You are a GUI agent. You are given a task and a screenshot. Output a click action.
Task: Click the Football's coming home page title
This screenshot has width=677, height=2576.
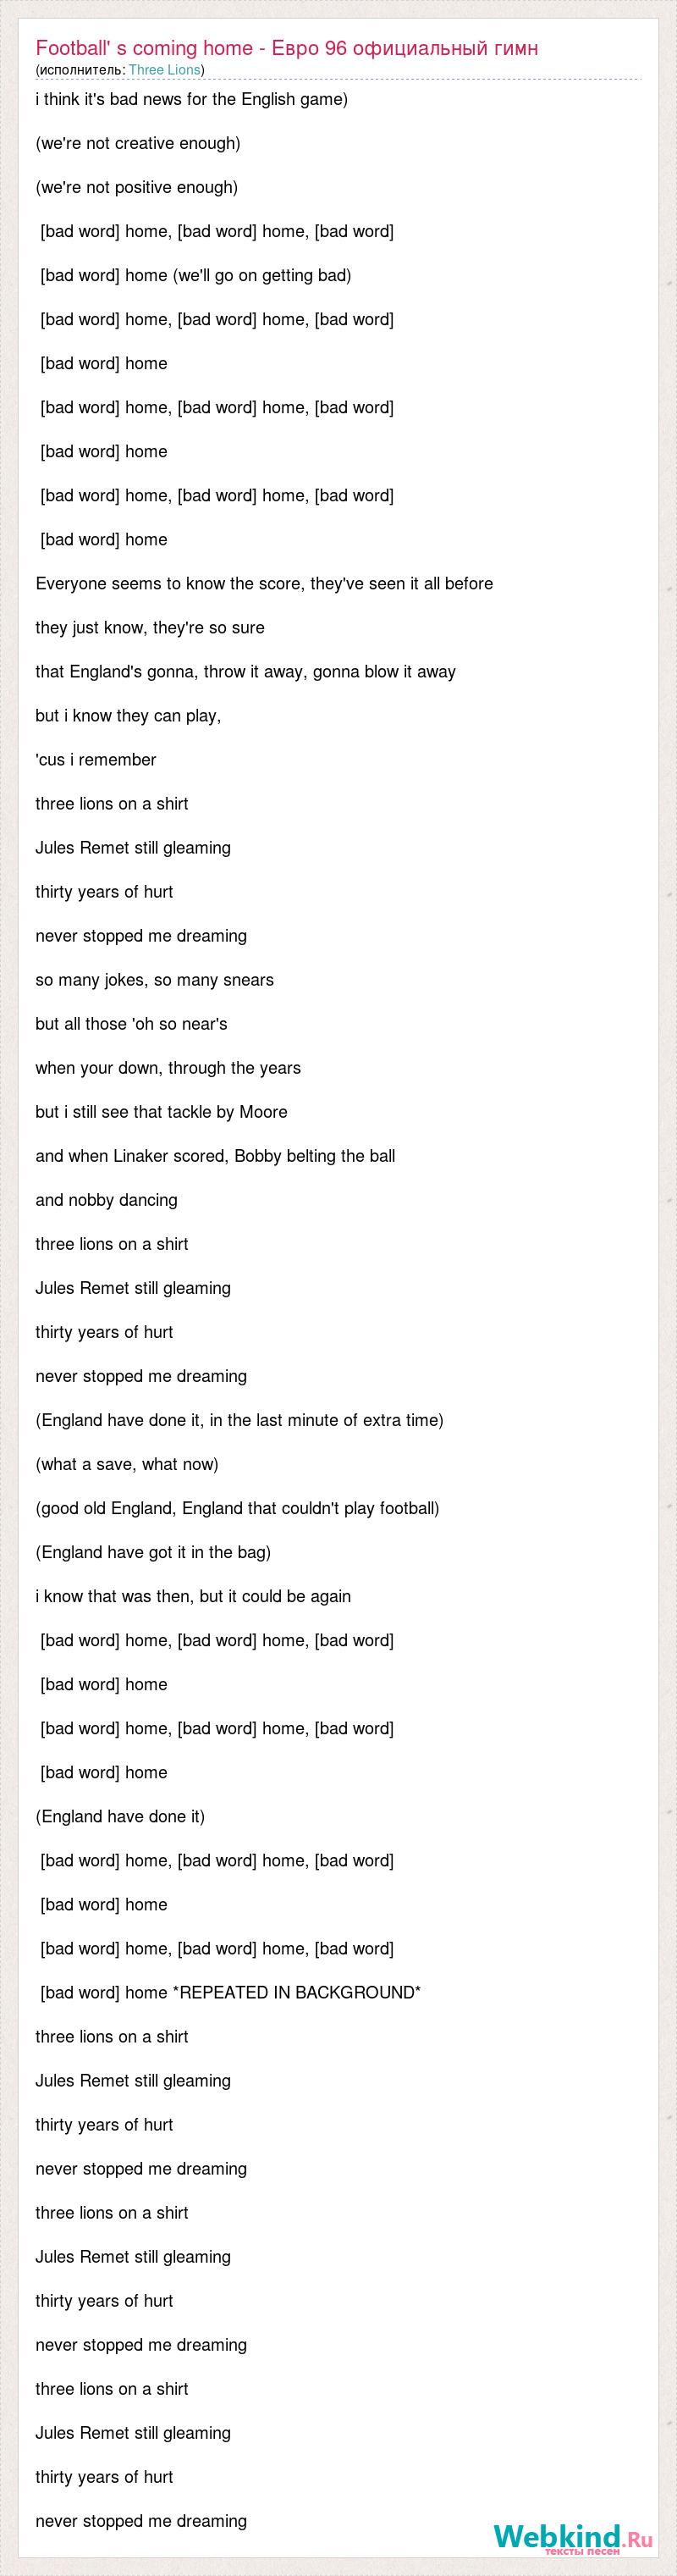pyautogui.click(x=287, y=48)
